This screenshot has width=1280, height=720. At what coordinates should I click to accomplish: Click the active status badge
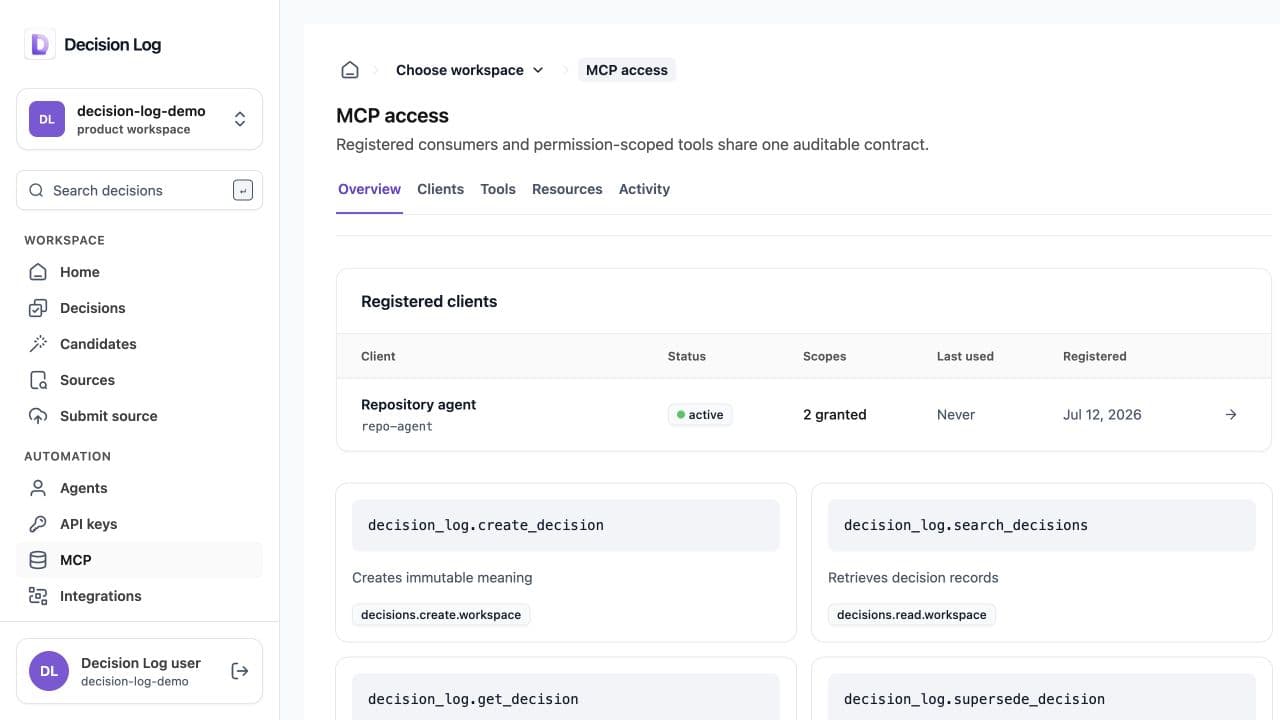[700, 415]
